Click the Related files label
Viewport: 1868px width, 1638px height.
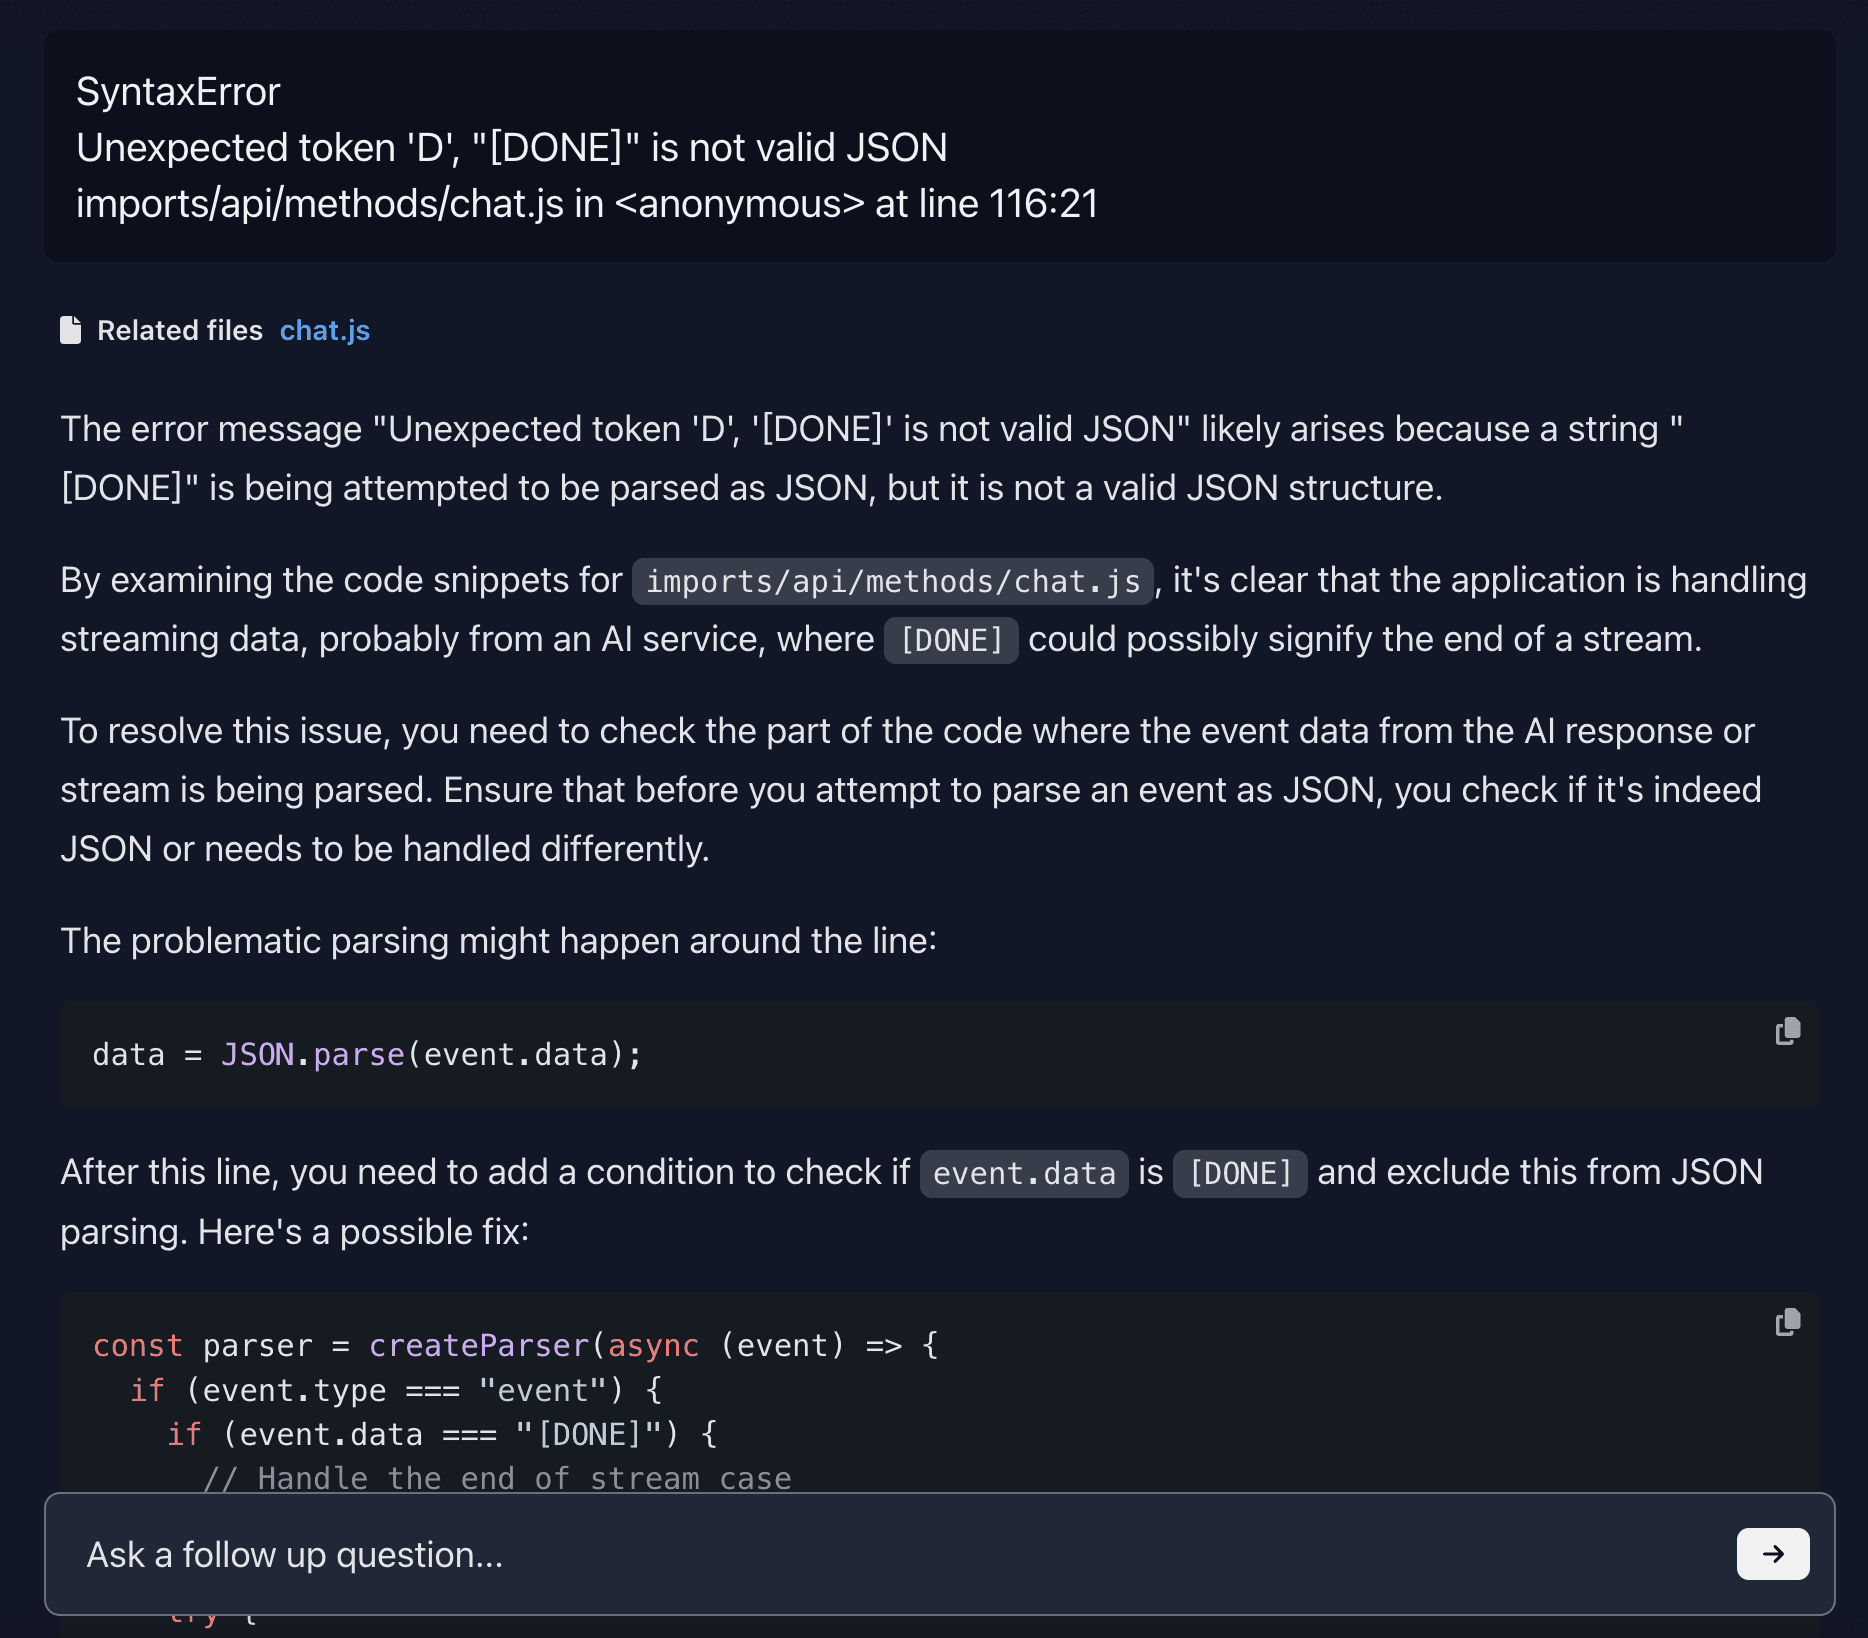coord(180,330)
